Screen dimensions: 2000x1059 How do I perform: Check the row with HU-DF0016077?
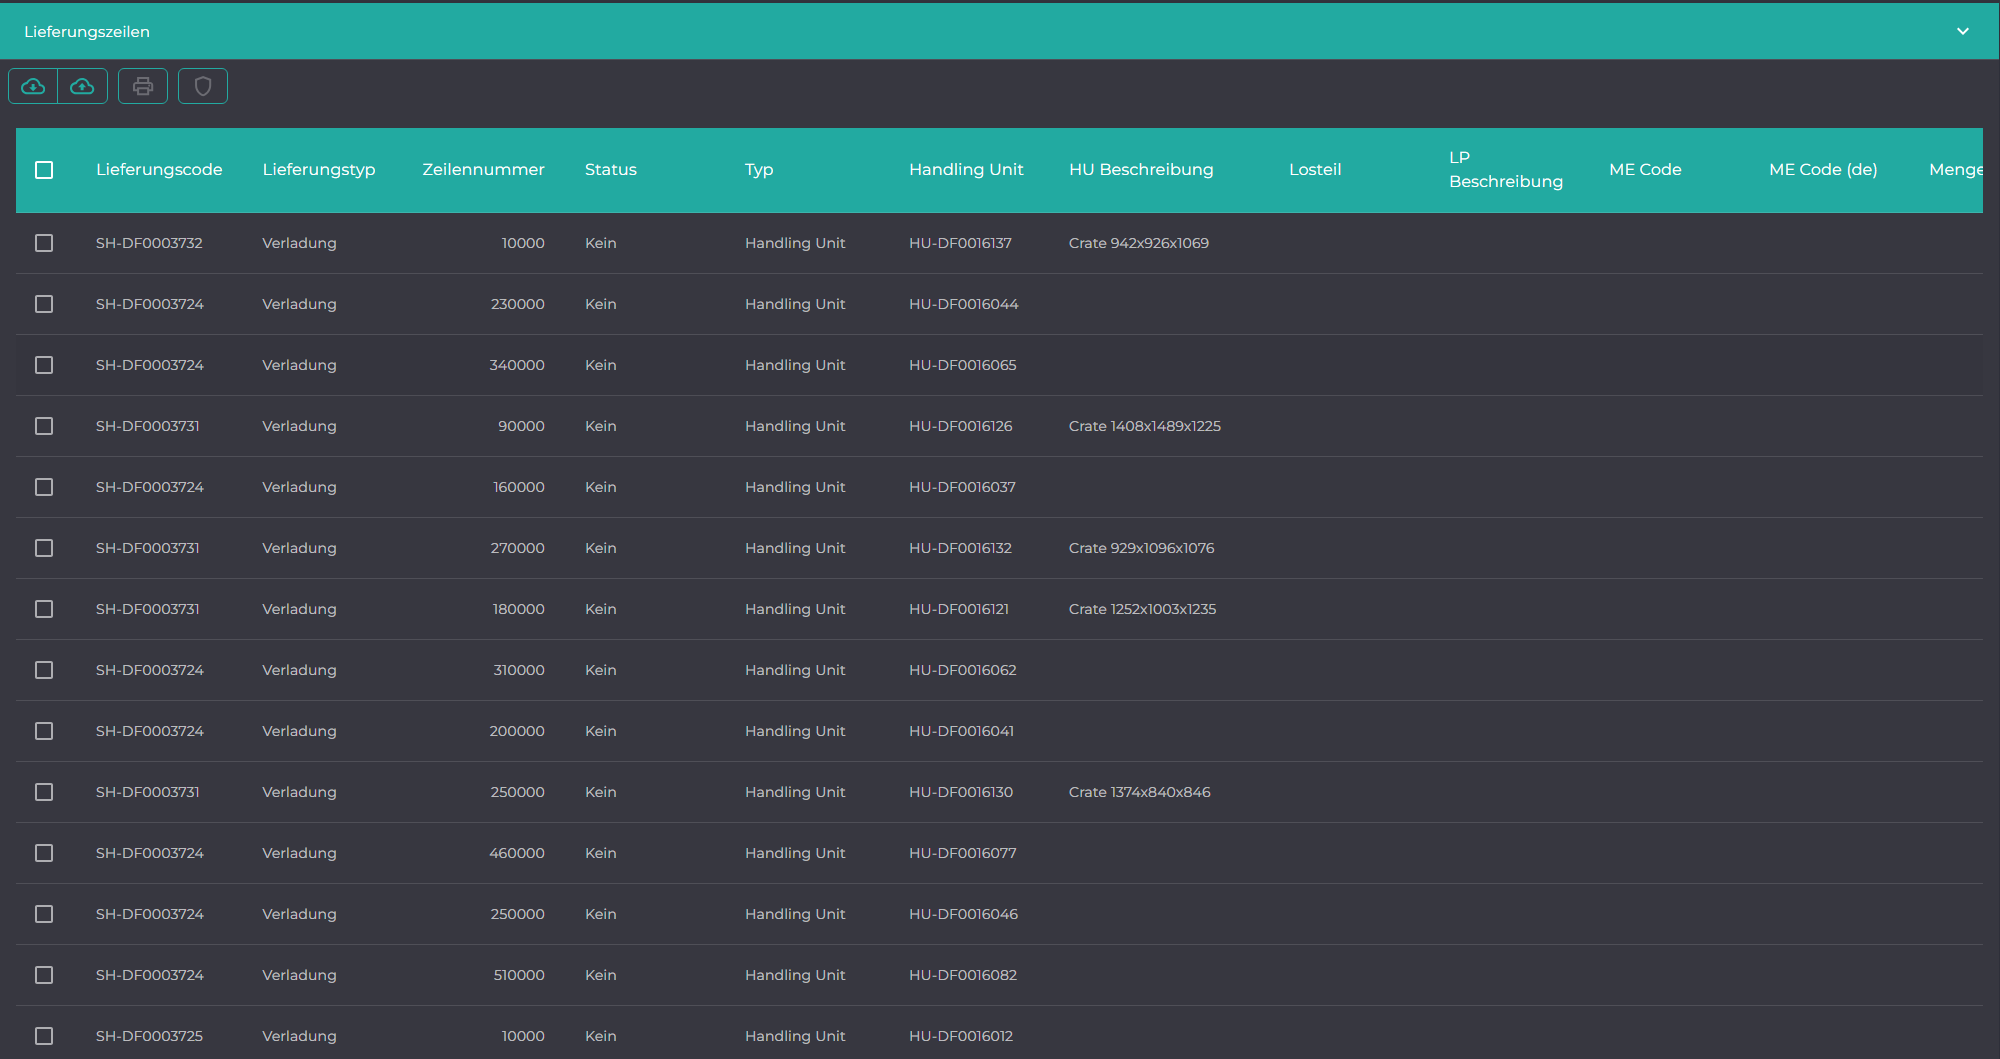tap(44, 853)
